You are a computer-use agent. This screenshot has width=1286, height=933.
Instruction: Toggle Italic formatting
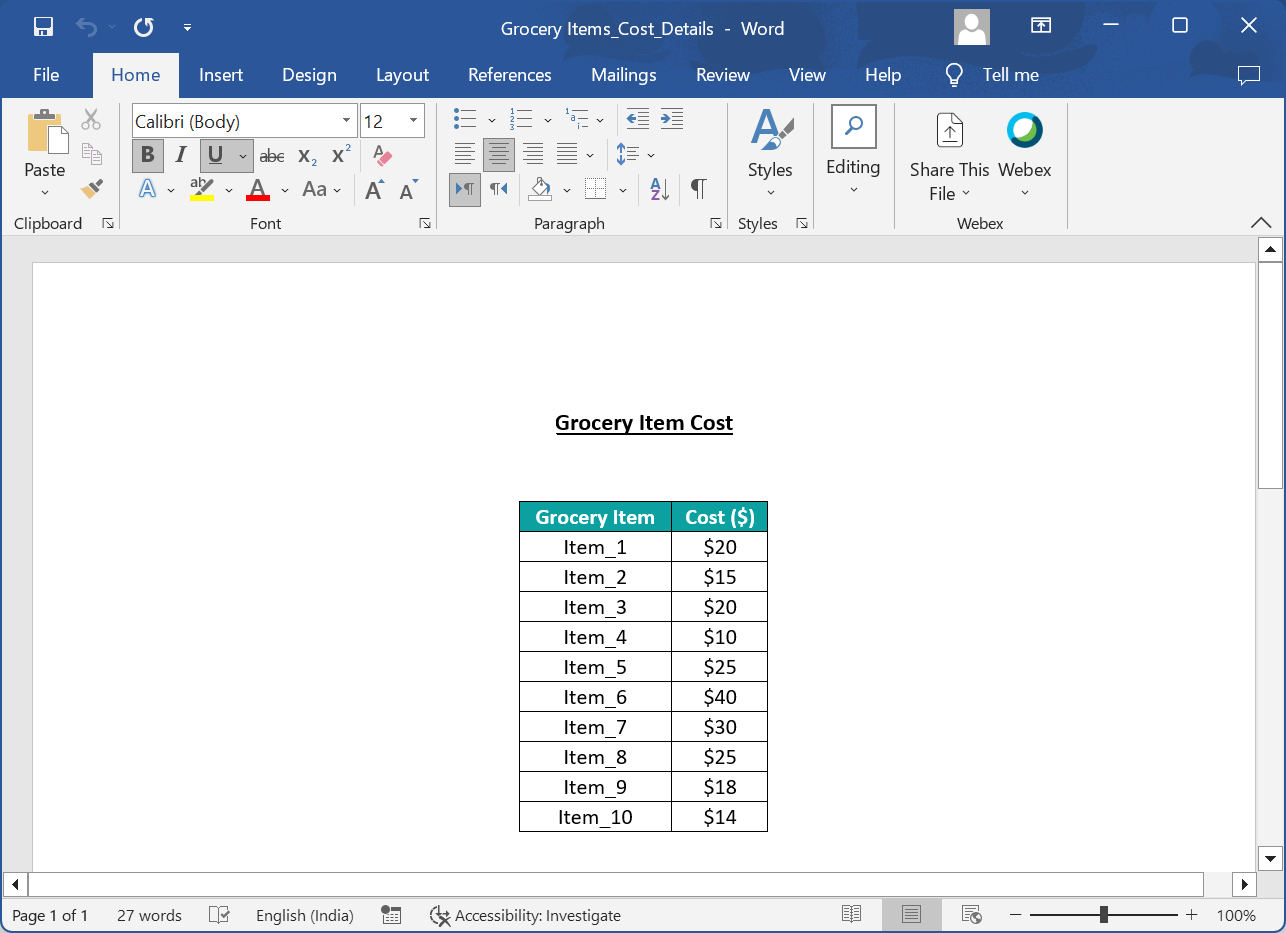click(181, 155)
